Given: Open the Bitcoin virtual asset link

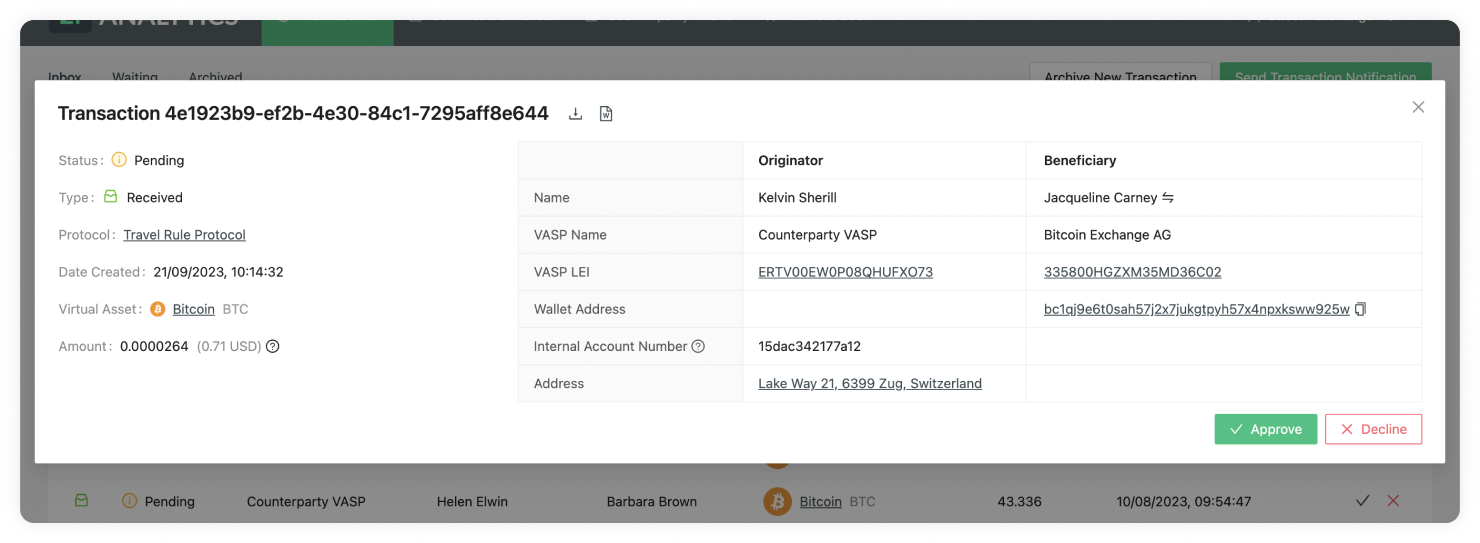Looking at the screenshot, I should [x=194, y=310].
